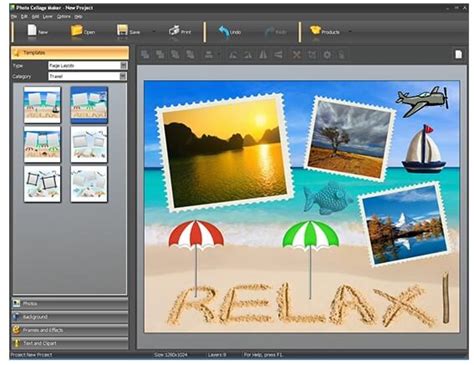Pick the second-row left template thumbnail

[x=42, y=144]
